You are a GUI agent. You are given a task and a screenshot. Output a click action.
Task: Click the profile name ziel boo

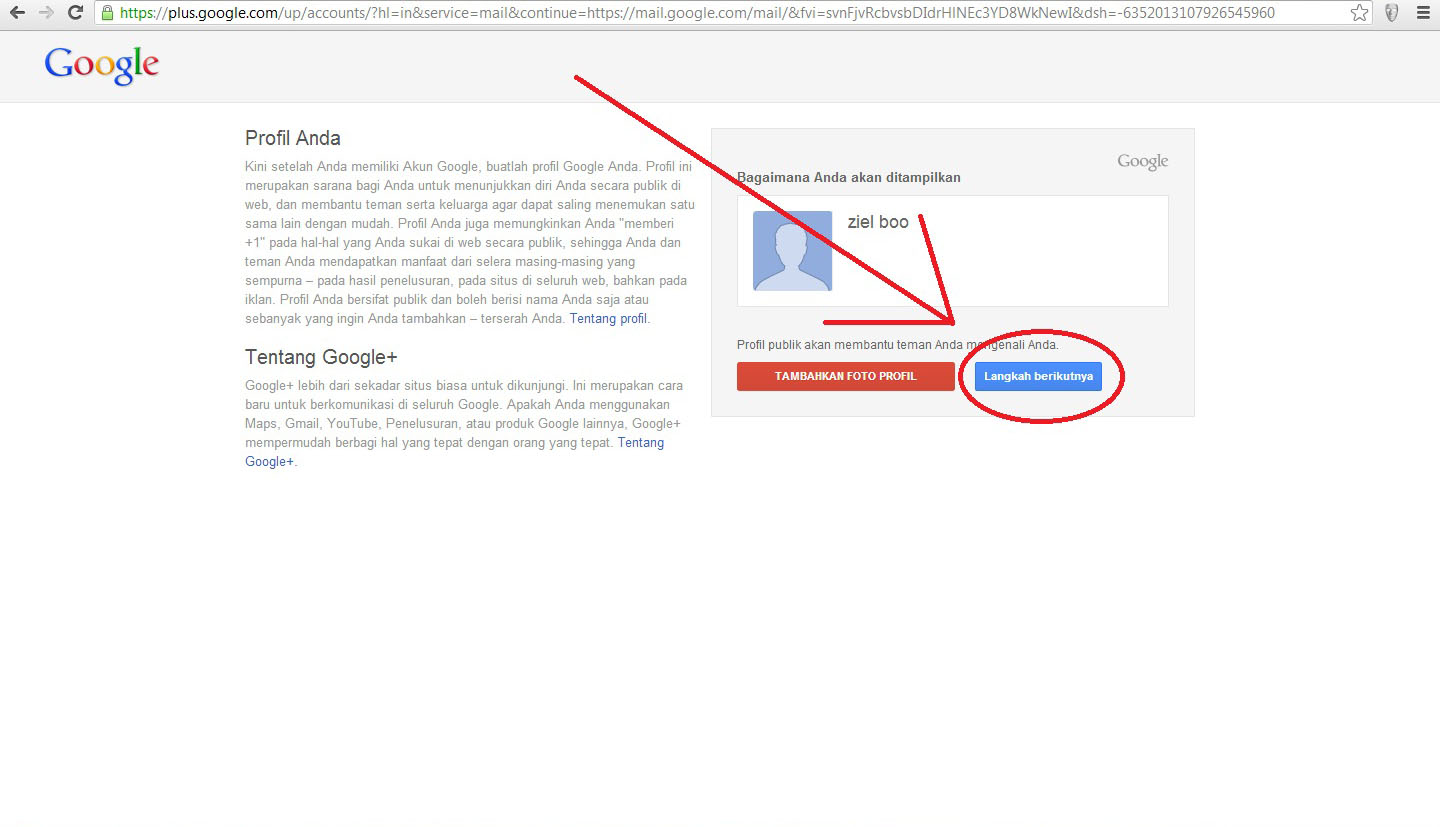pos(878,222)
